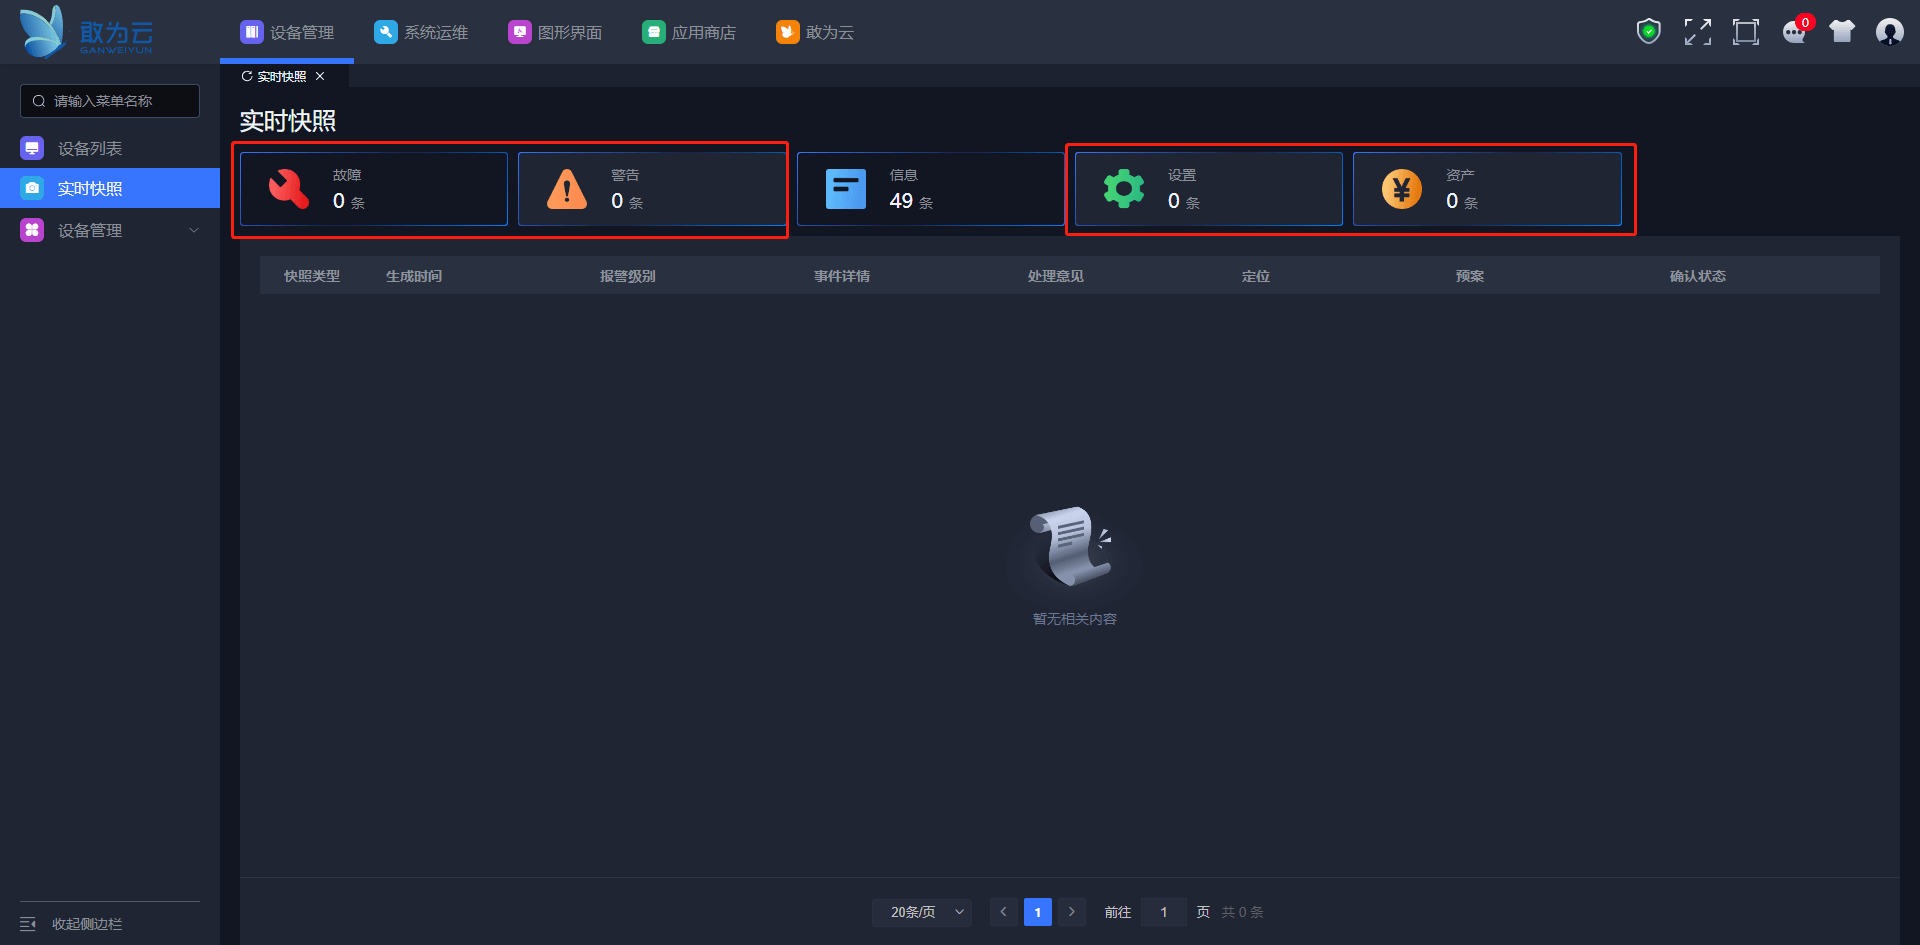Click the 敢为云 butterfly logo
Image resolution: width=1920 pixels, height=945 pixels.
pos(86,31)
